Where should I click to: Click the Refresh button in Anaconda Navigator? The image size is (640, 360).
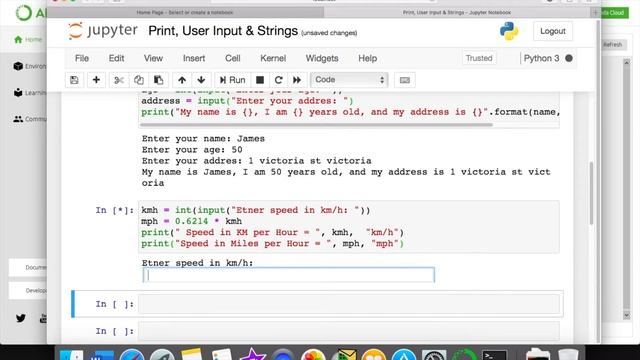(613, 44)
